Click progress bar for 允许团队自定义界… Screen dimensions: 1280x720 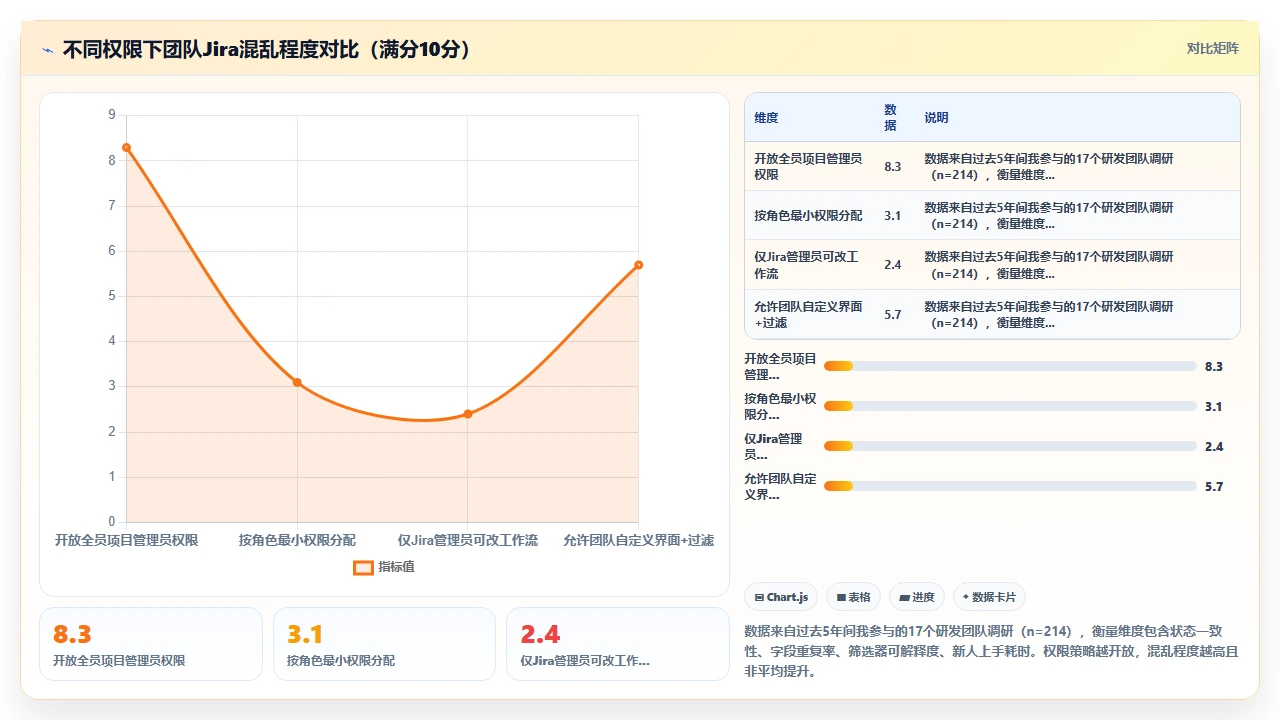point(1010,486)
